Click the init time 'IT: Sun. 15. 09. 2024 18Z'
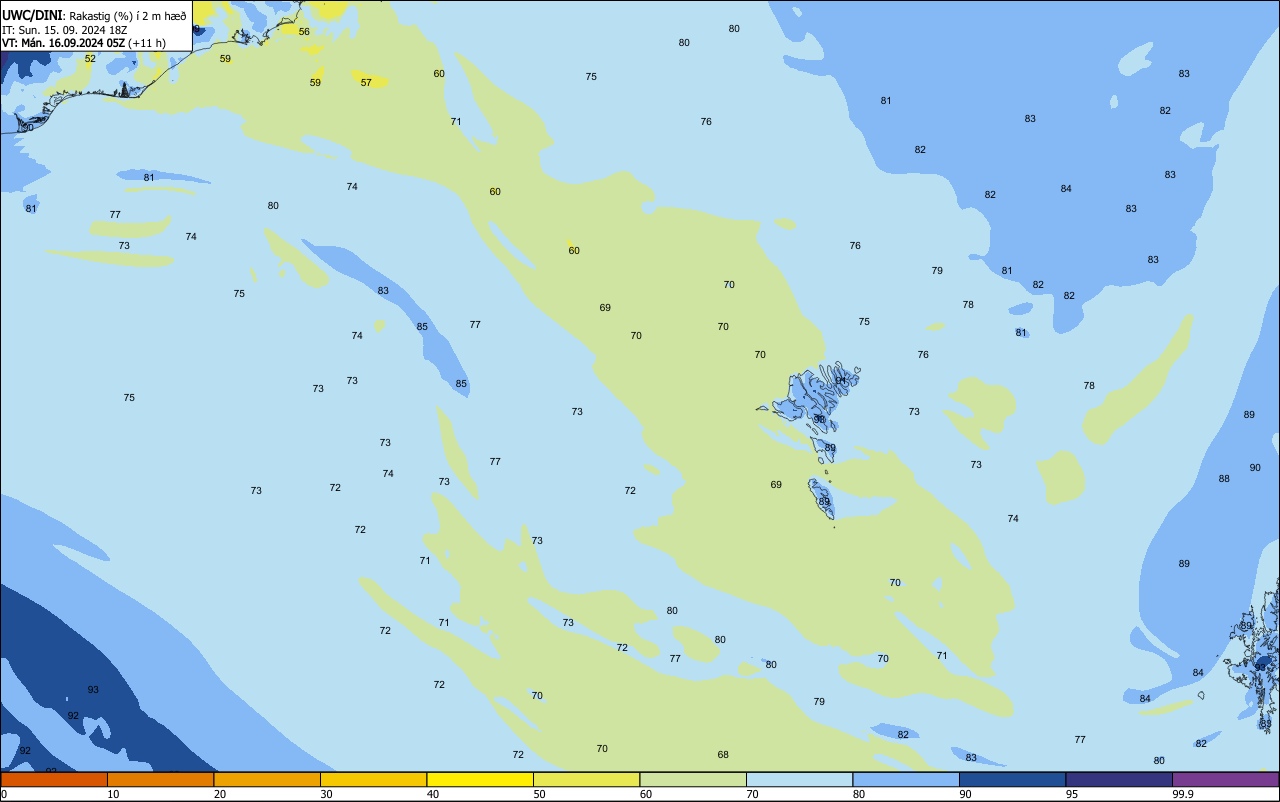 [65, 30]
